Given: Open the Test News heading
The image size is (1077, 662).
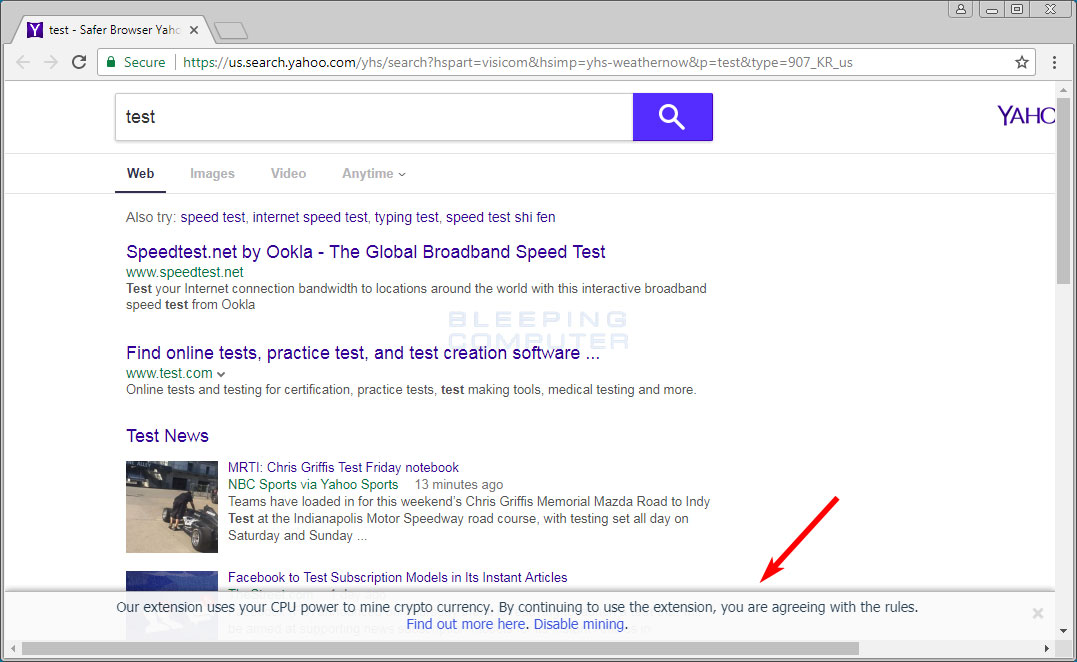Looking at the screenshot, I should (167, 436).
